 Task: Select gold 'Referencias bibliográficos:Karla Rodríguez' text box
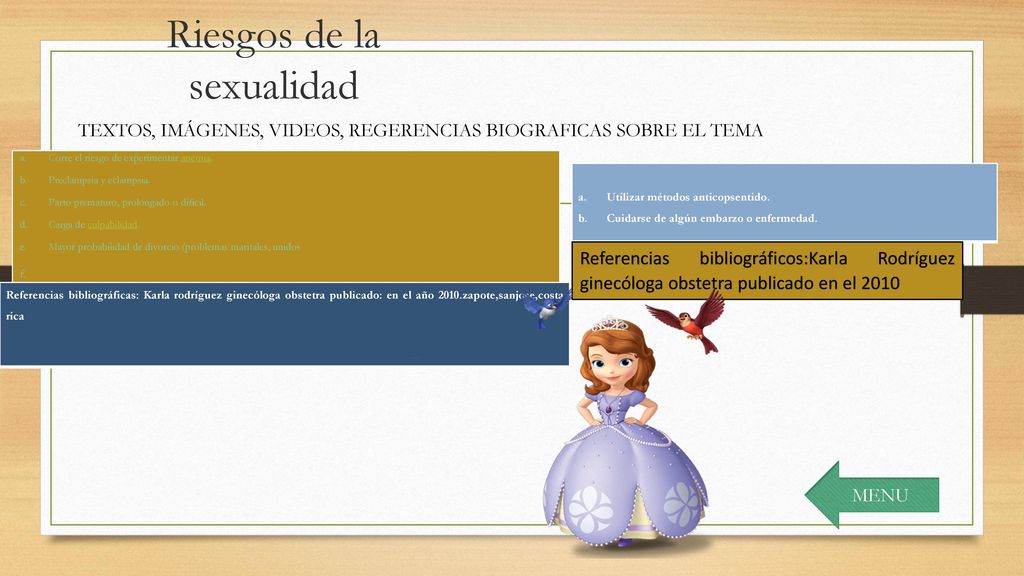click(767, 271)
